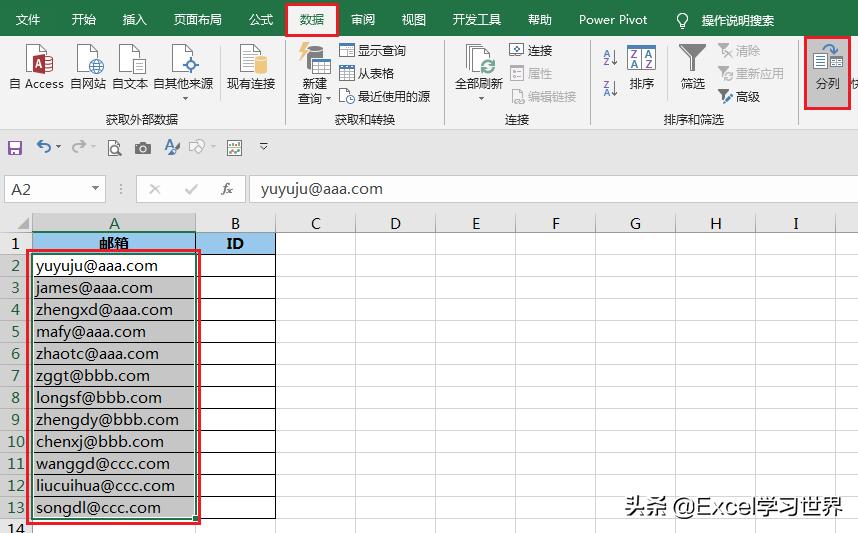The image size is (858, 533).
Task: Click the 邮箱 header cell
Action: [114, 244]
